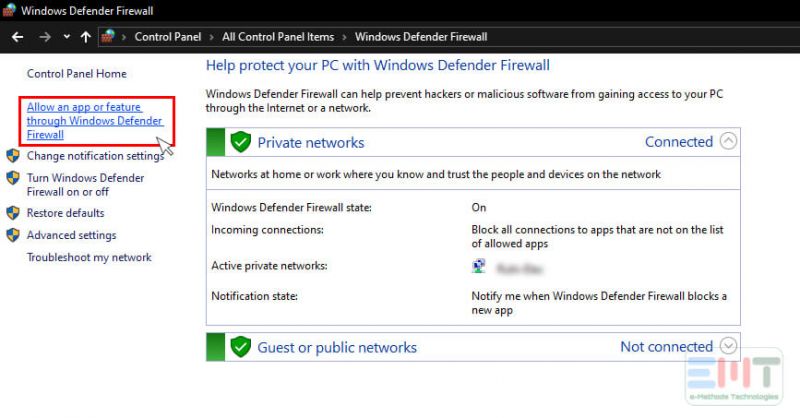Open the Recent locations dropdown arrow
Viewport: 800px width, 418px height.
(66, 37)
